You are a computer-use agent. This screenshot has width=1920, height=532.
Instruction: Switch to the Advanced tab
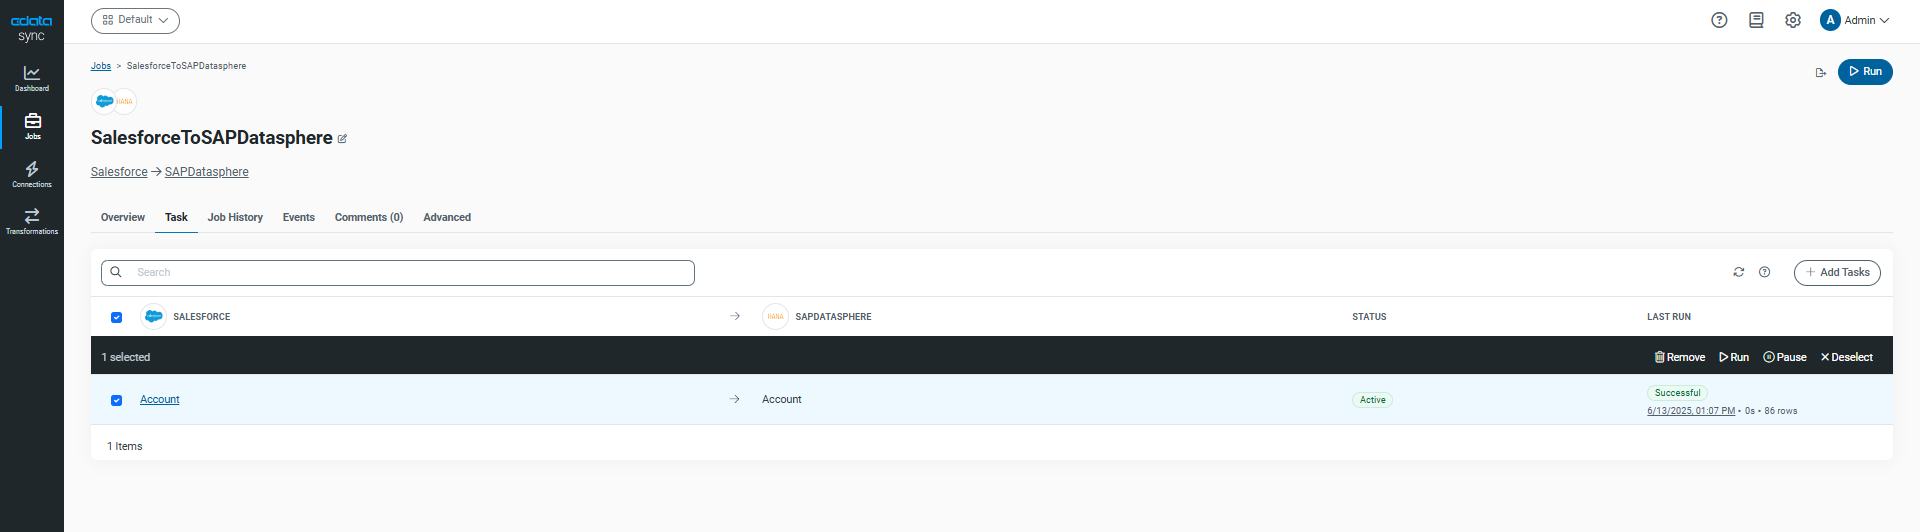447,217
